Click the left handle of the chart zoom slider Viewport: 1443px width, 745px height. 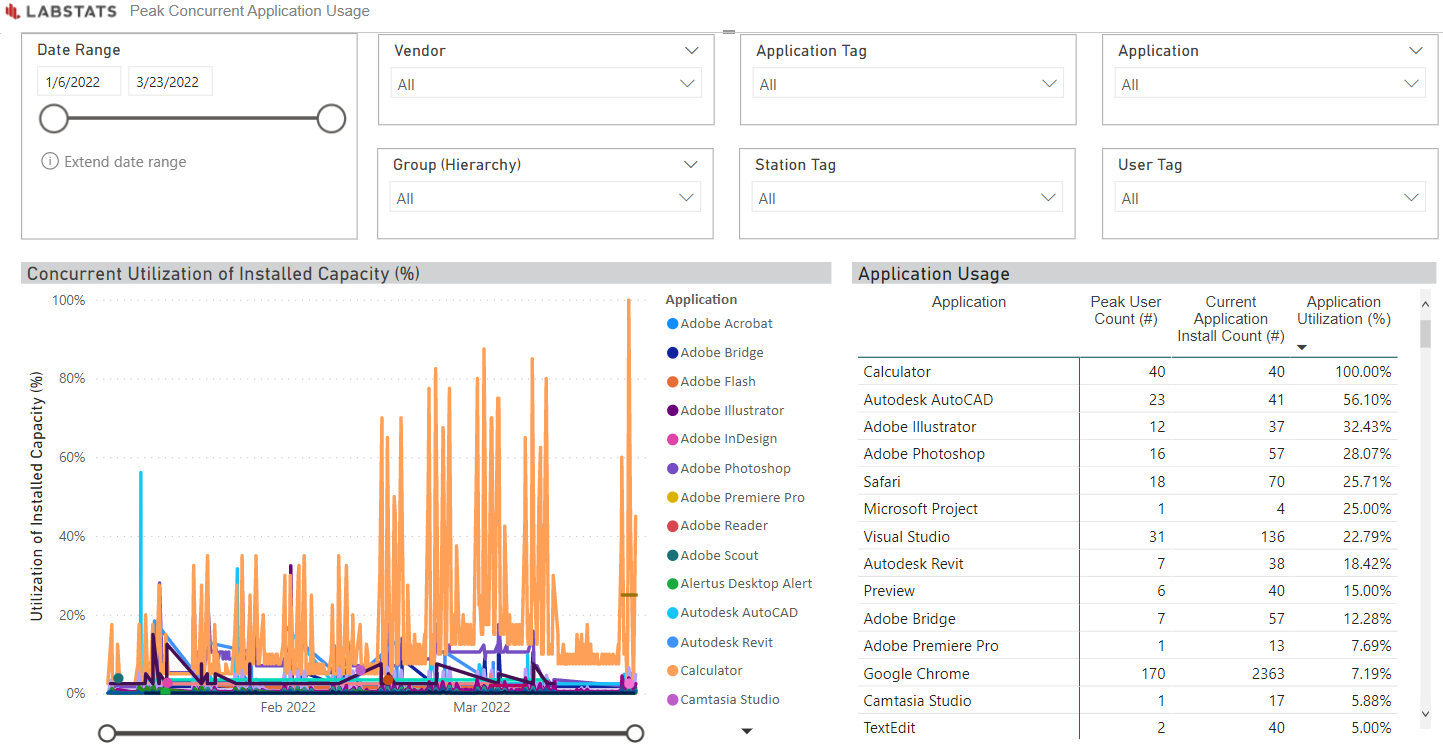click(107, 734)
